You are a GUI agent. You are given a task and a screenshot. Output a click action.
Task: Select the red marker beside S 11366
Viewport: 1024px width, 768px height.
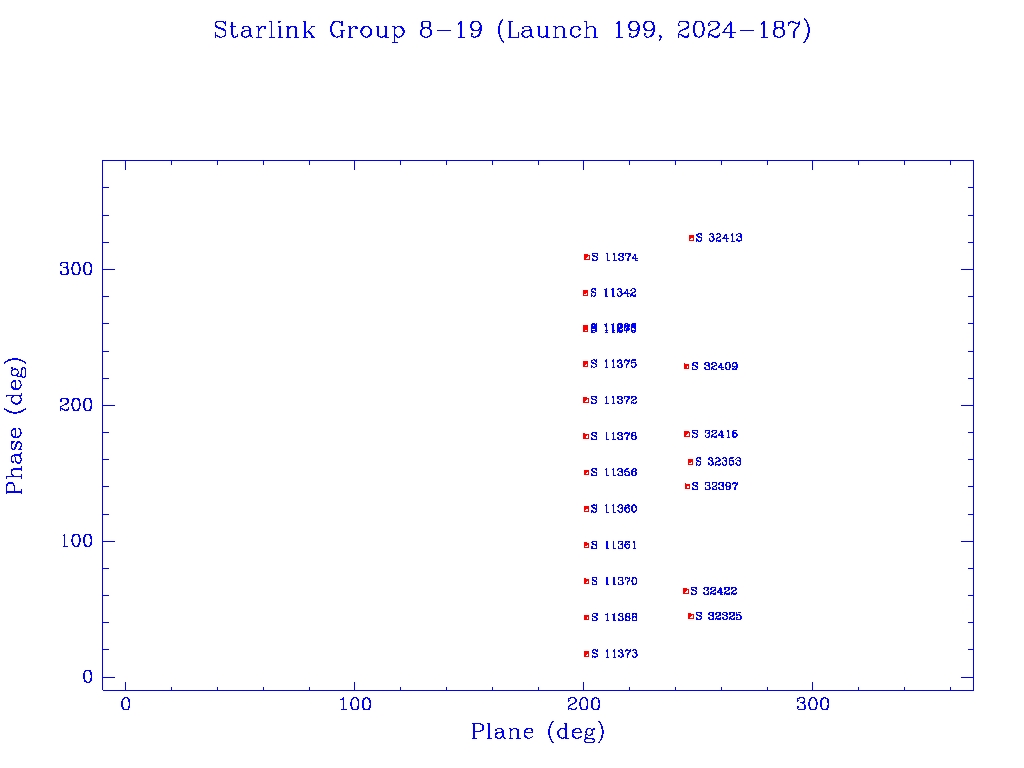coord(586,473)
